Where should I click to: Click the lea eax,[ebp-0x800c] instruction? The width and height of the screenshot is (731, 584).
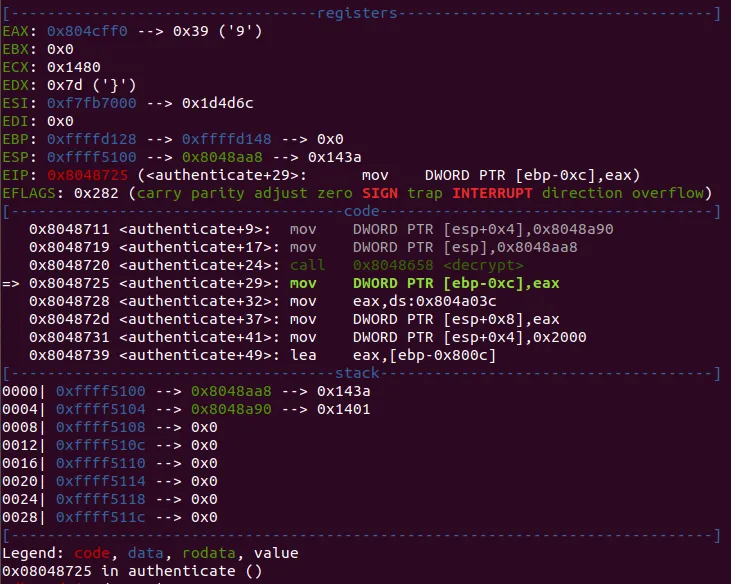pos(393,355)
